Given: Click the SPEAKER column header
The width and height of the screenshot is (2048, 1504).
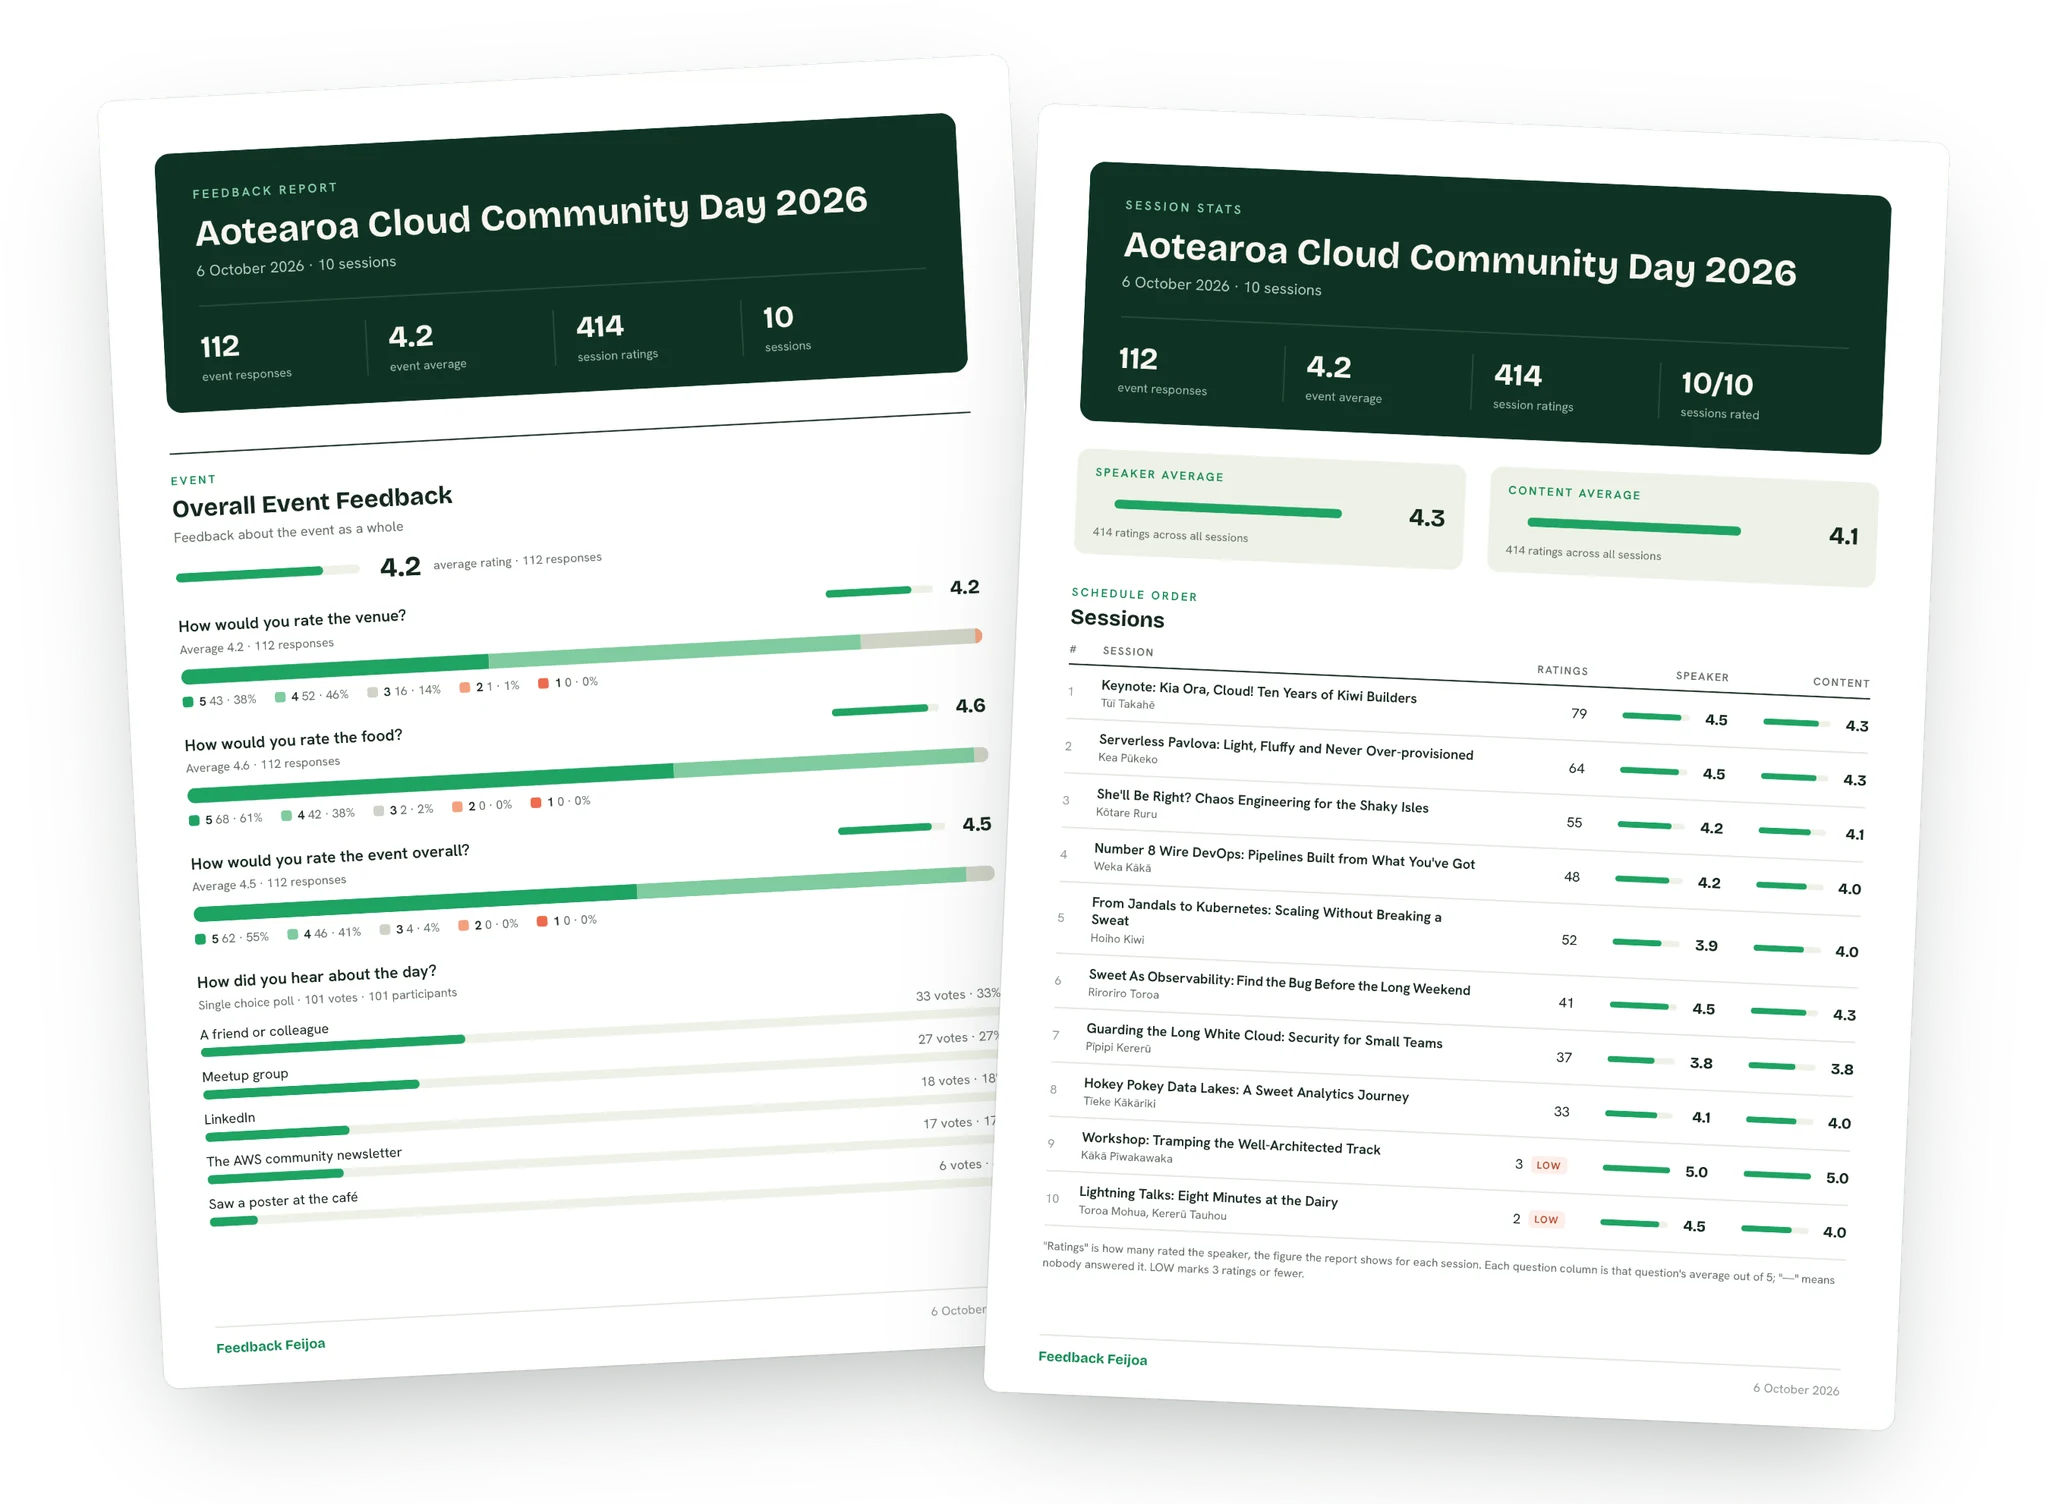Looking at the screenshot, I should coord(1702,676).
